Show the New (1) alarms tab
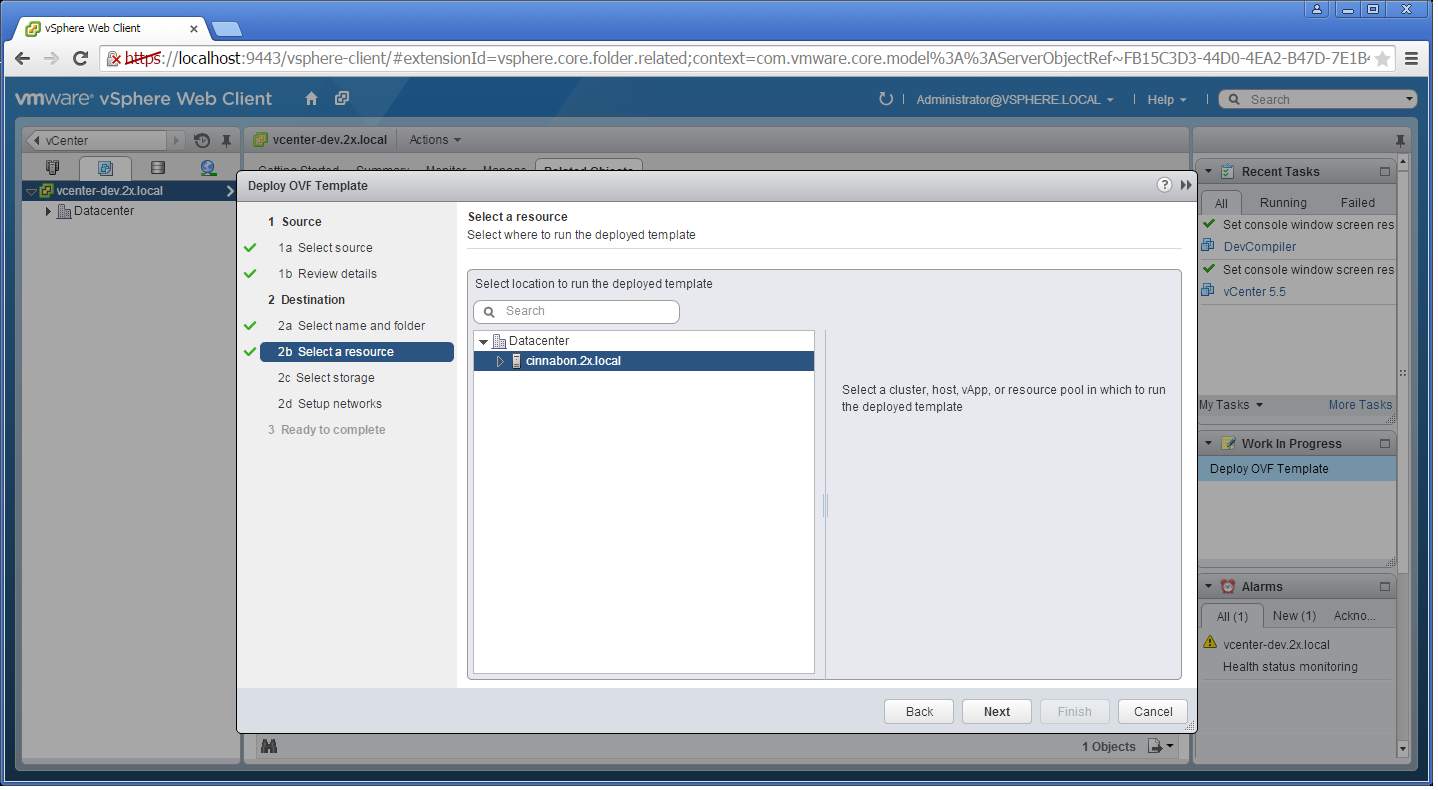This screenshot has height=790, width=1438. (1294, 616)
